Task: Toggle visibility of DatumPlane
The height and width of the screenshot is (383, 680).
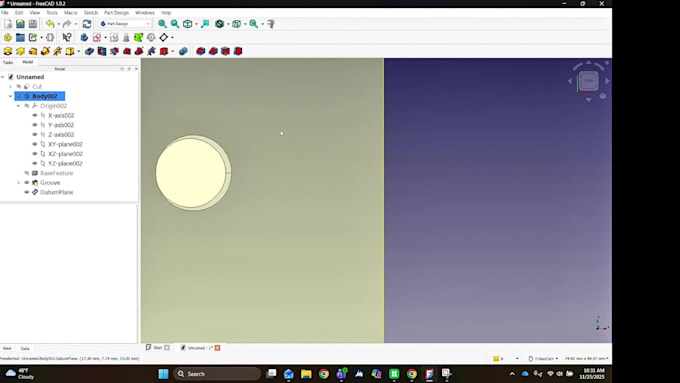Action: pyautogui.click(x=27, y=192)
